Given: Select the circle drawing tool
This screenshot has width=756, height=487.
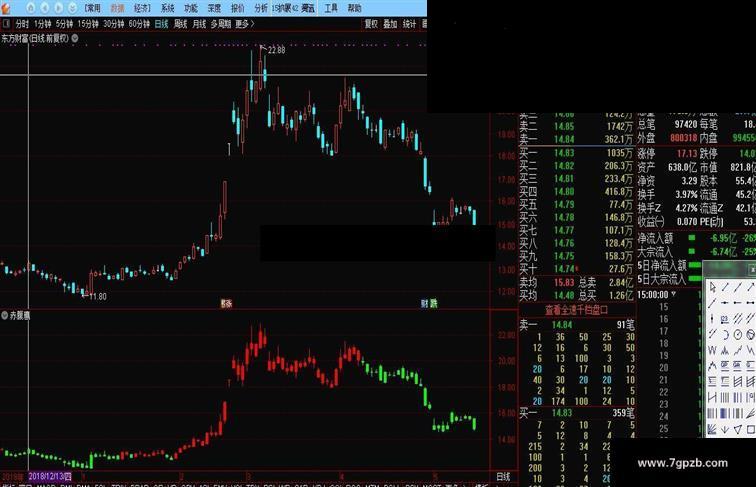Looking at the screenshot, I should pyautogui.click(x=738, y=334).
